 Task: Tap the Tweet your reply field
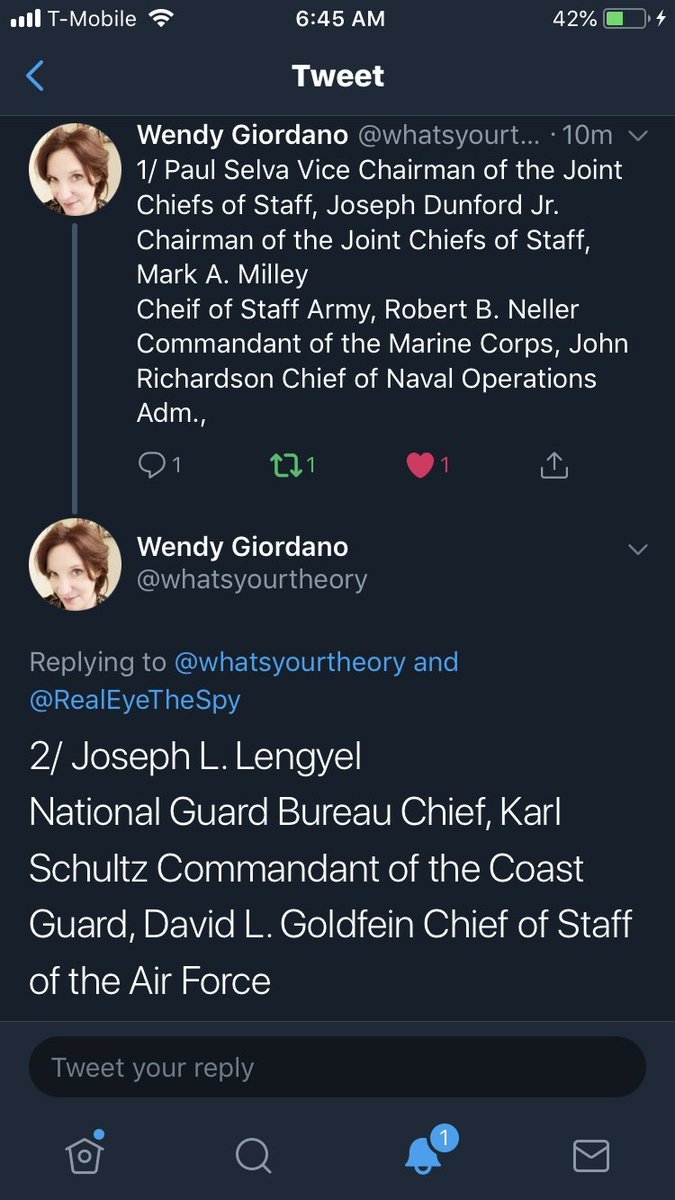[337, 1068]
